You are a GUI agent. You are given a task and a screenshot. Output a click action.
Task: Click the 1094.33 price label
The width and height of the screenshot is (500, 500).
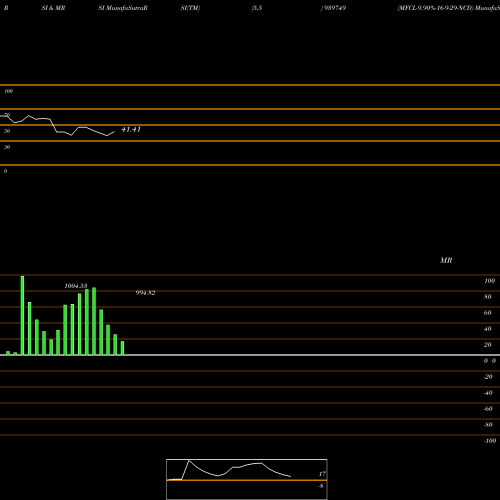[76, 286]
